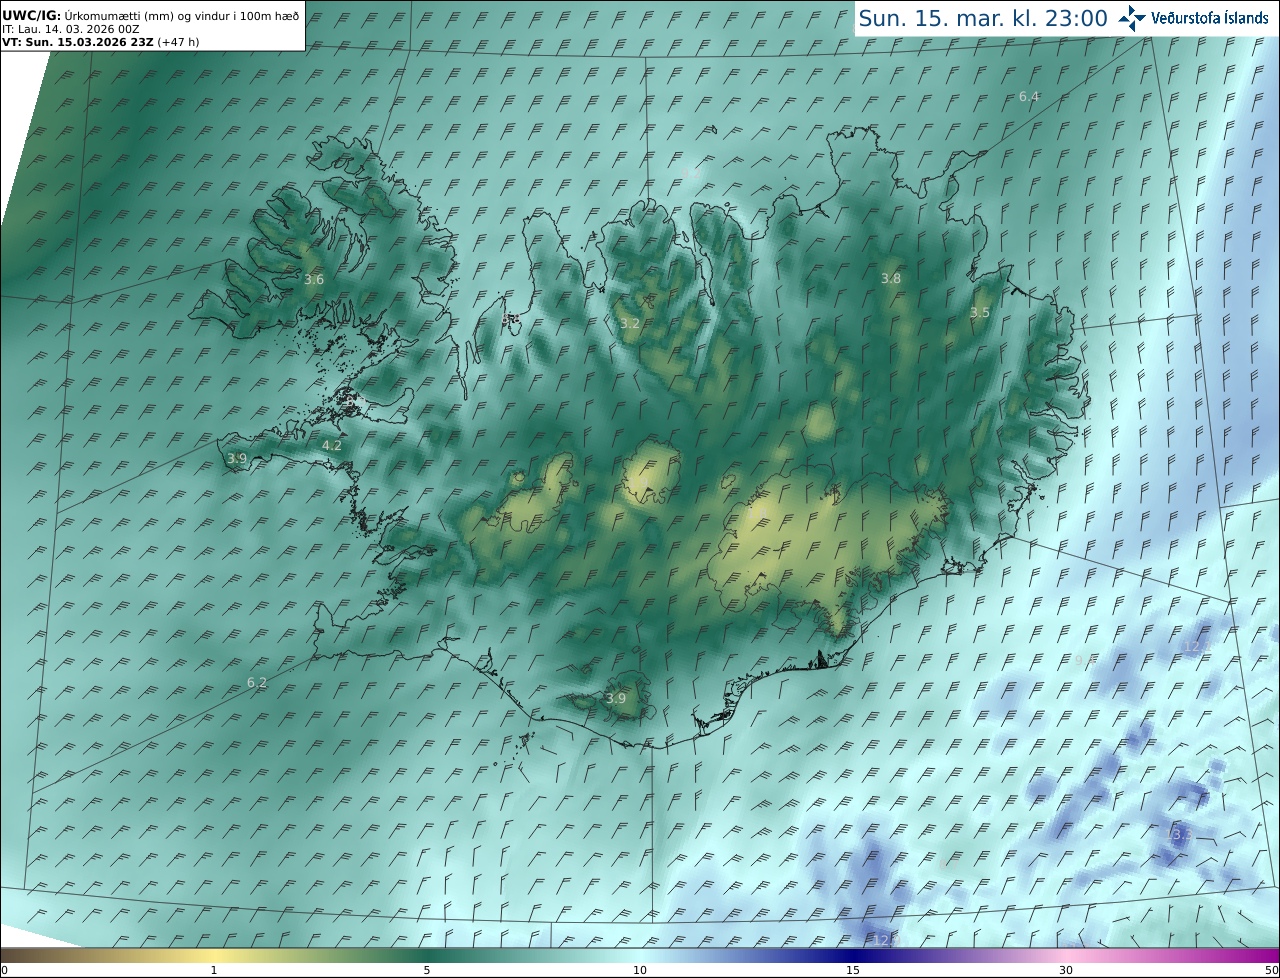Click the 5 tick label on the color scale
The image size is (1280, 978).
click(427, 970)
